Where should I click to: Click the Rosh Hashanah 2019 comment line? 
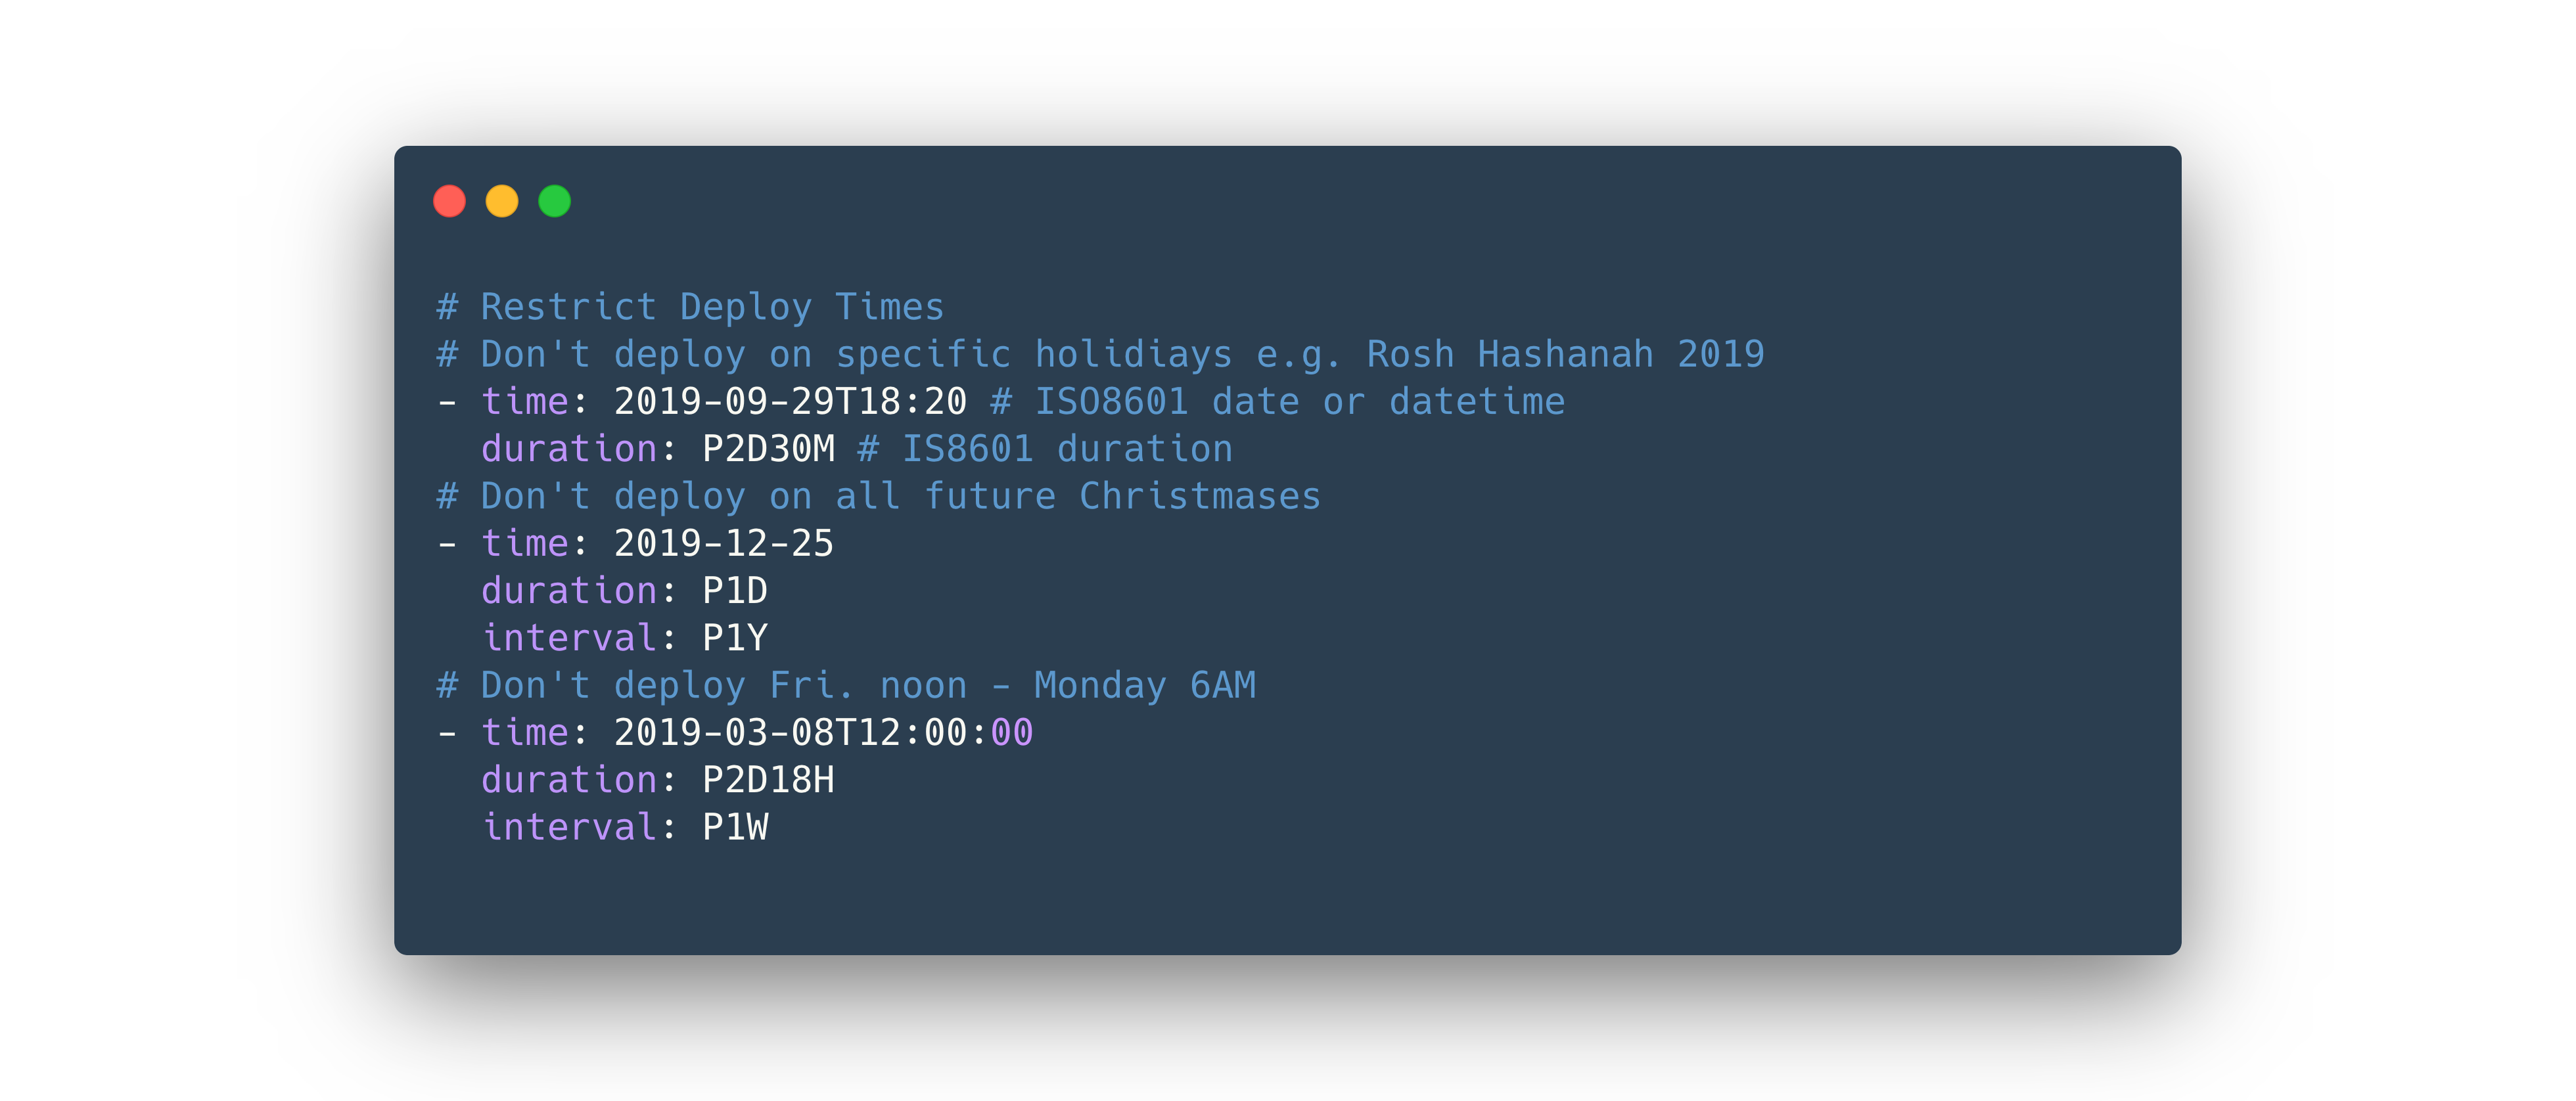coord(1100,355)
